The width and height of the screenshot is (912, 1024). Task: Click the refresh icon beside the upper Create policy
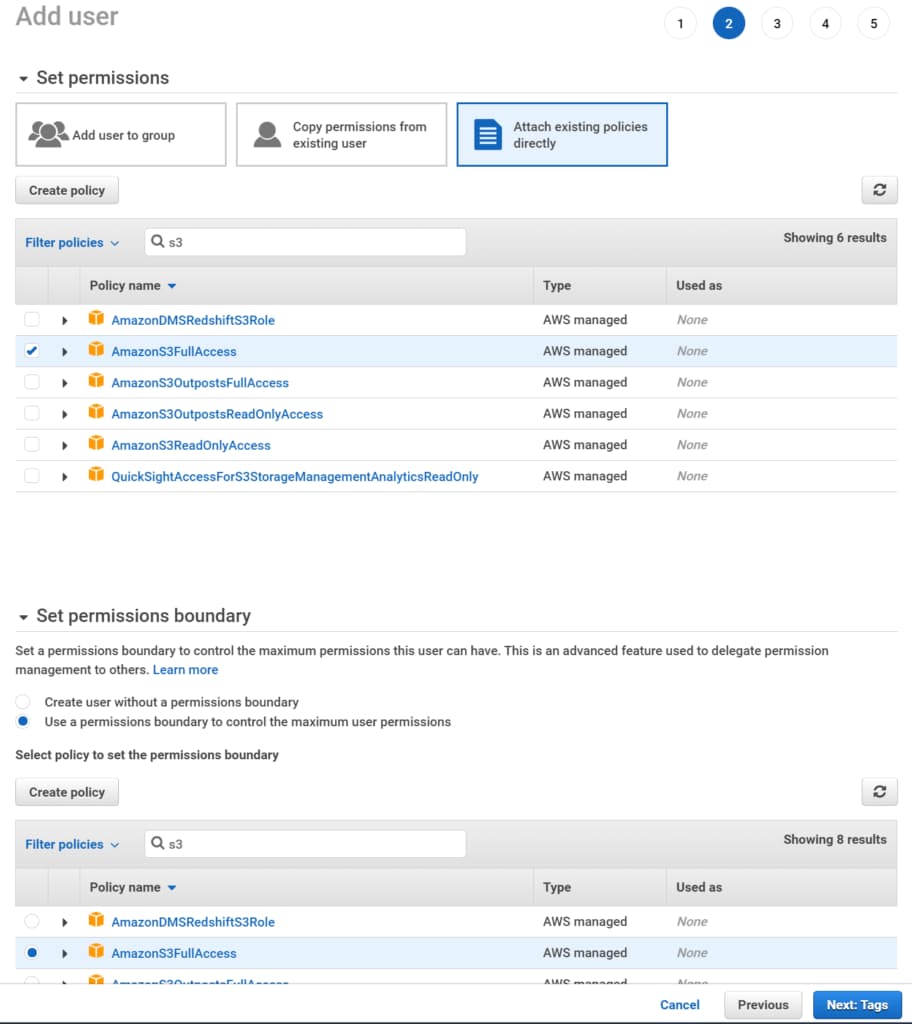click(879, 190)
